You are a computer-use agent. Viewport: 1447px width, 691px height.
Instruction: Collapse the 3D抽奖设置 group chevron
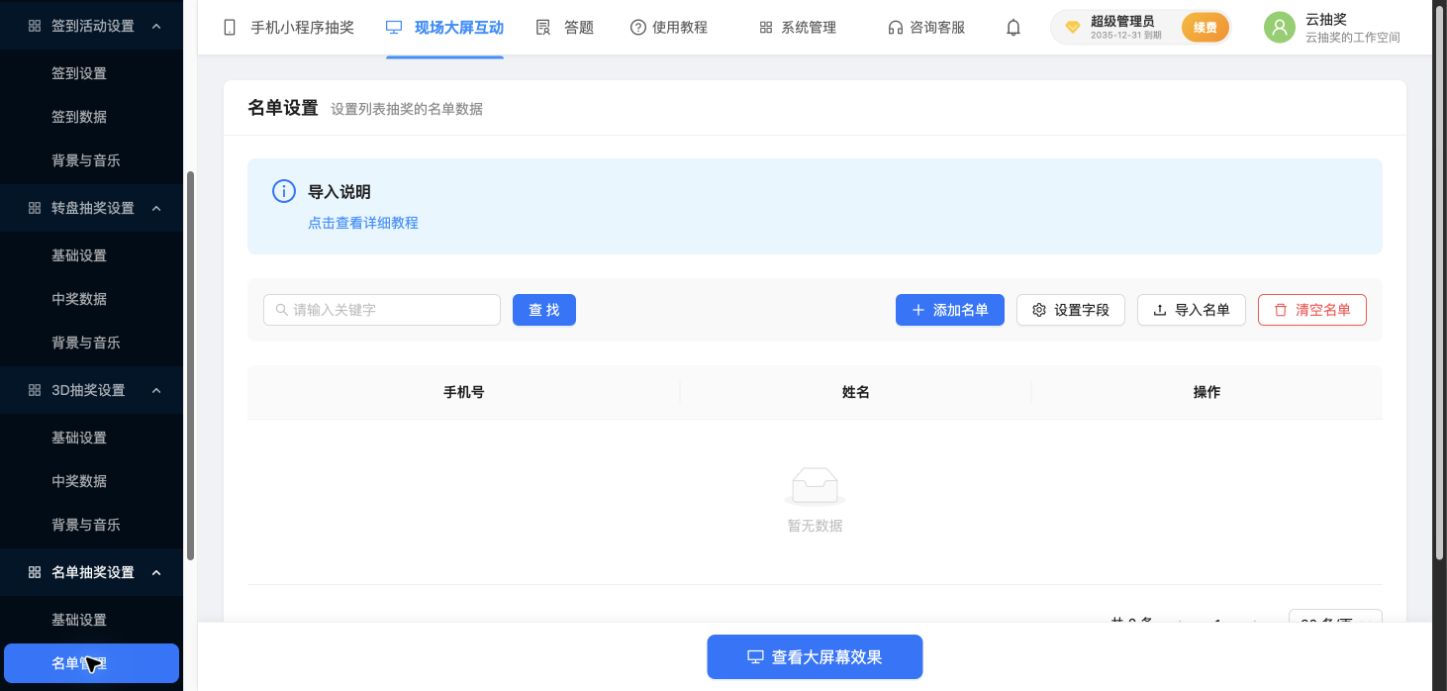tap(156, 390)
